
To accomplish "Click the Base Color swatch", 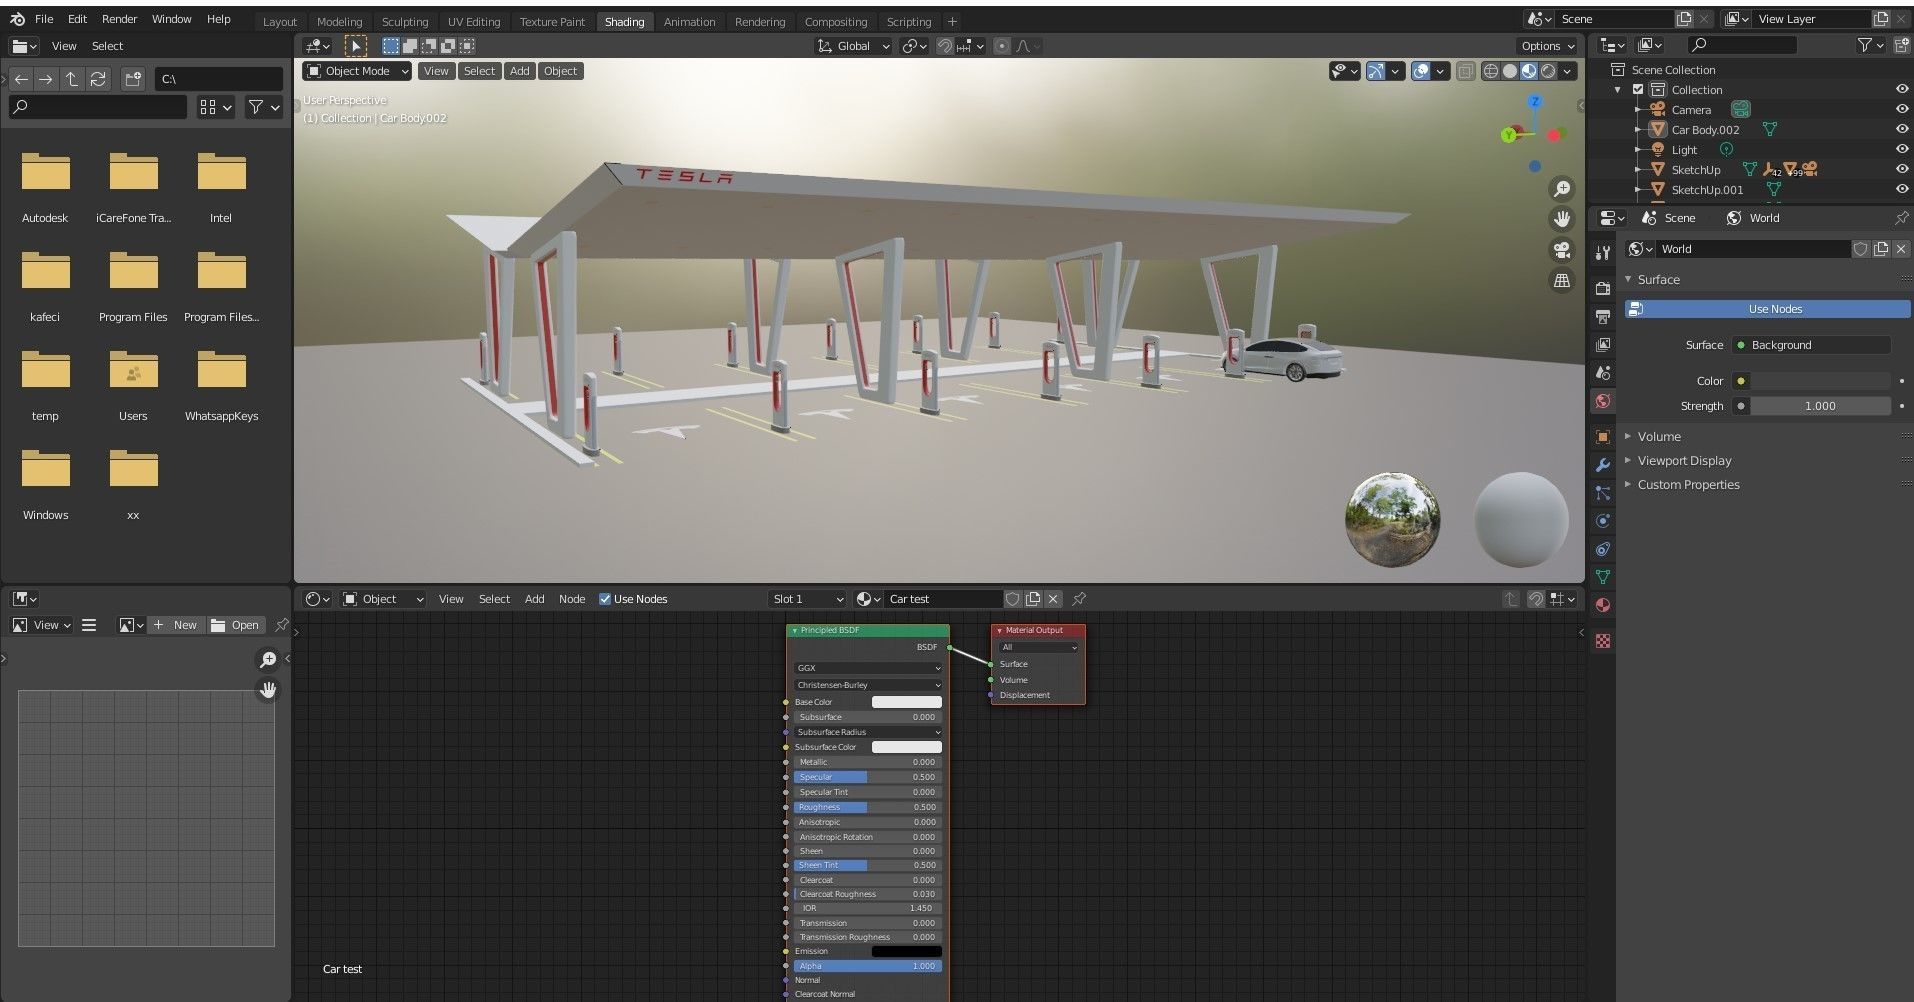I will coord(906,702).
